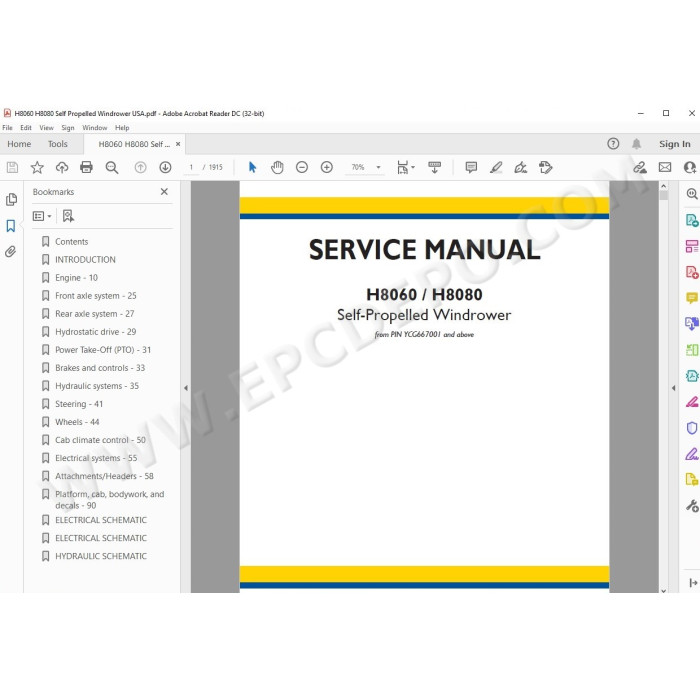Viewport: 700px width, 700px height.
Task: Collapse left navigation pane arrow
Action: pos(186,388)
